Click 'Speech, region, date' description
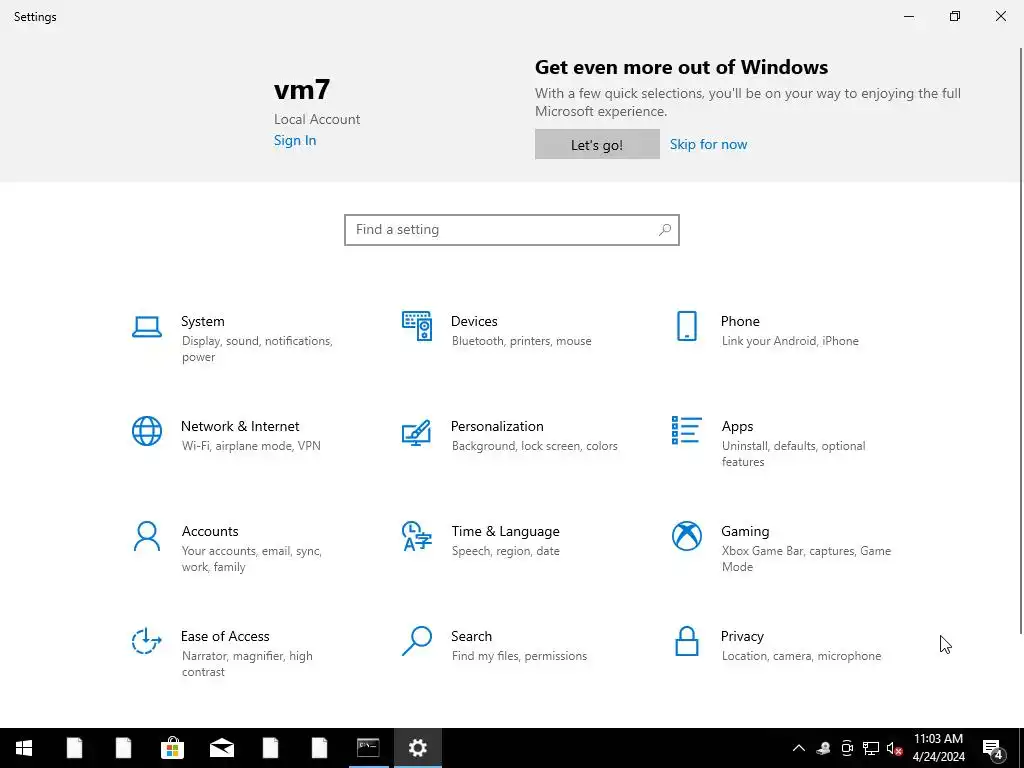 (505, 551)
